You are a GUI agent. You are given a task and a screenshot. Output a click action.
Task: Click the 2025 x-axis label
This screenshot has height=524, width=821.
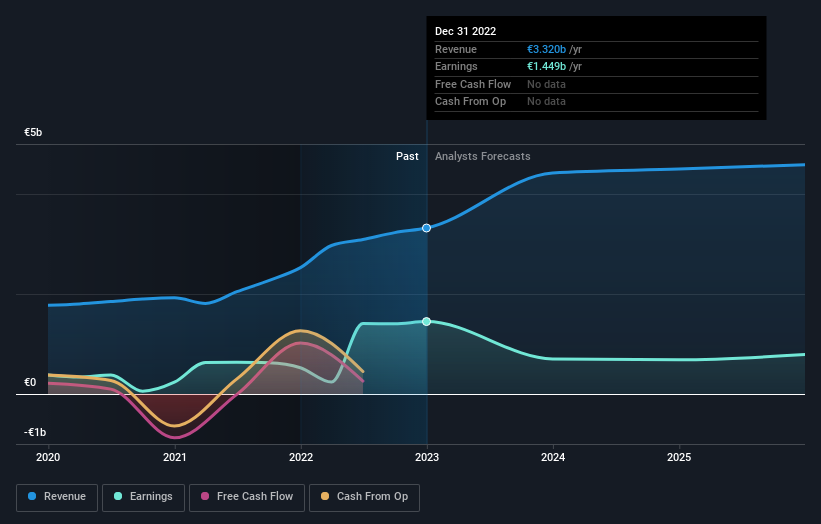pos(679,458)
